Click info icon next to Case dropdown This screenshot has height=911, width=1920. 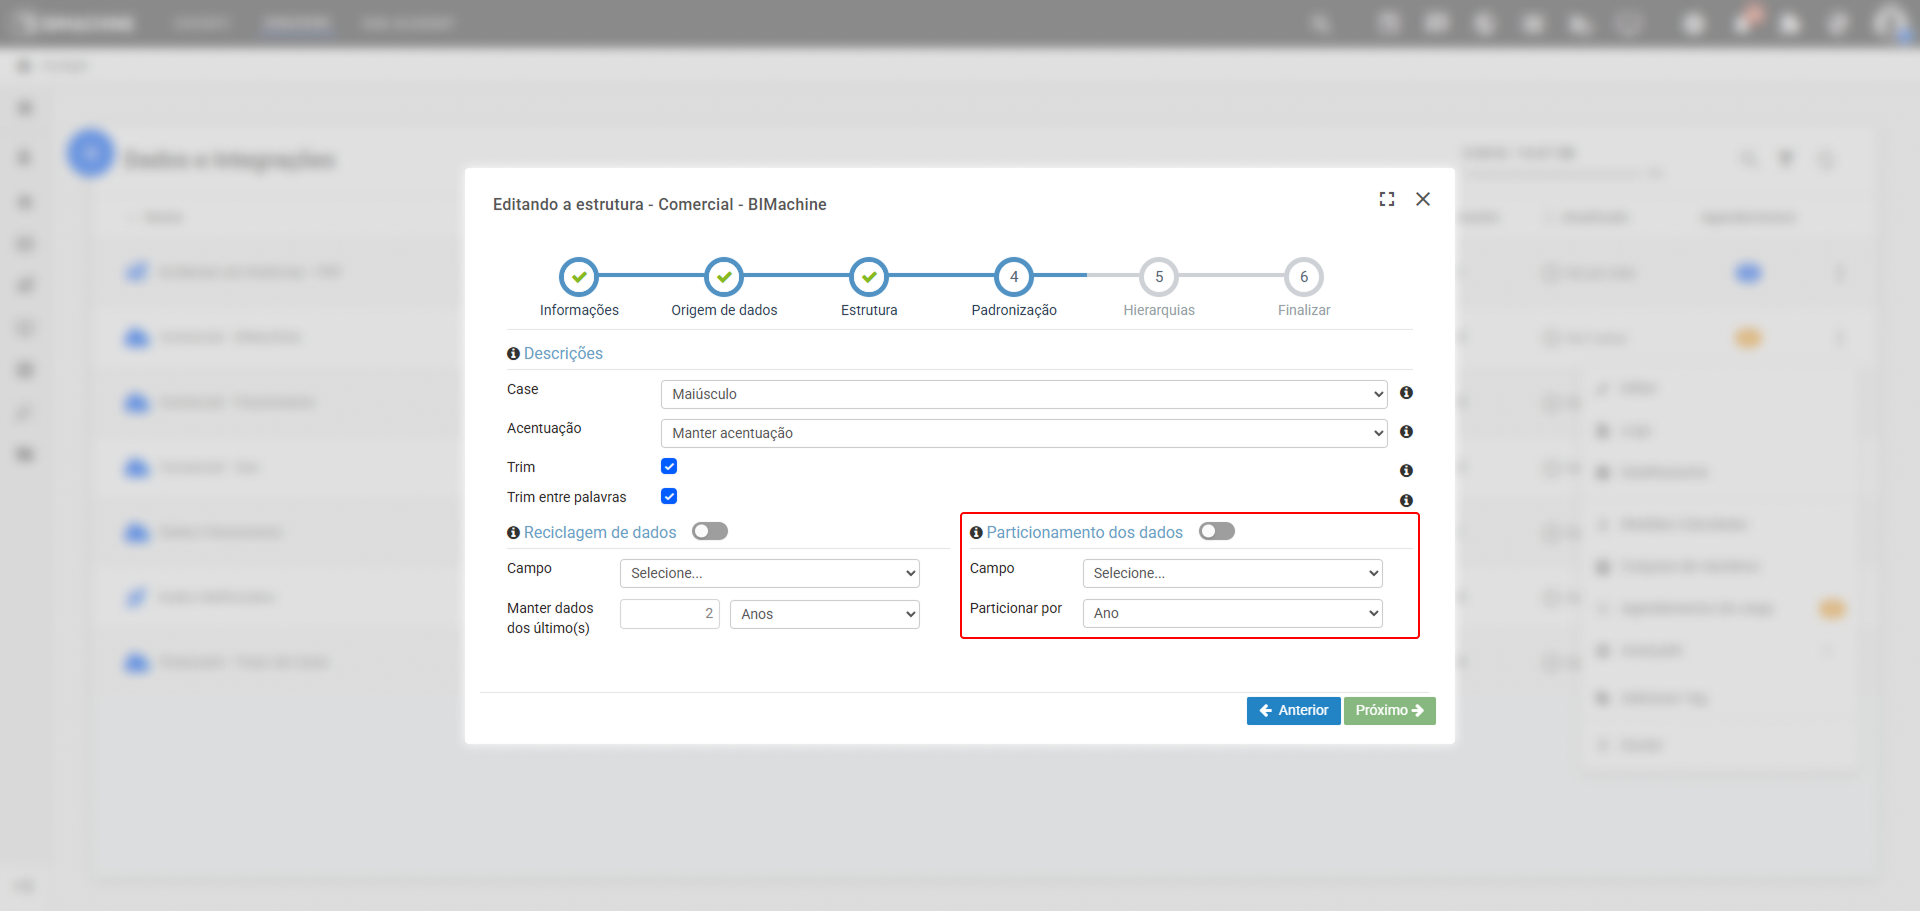(x=1406, y=393)
